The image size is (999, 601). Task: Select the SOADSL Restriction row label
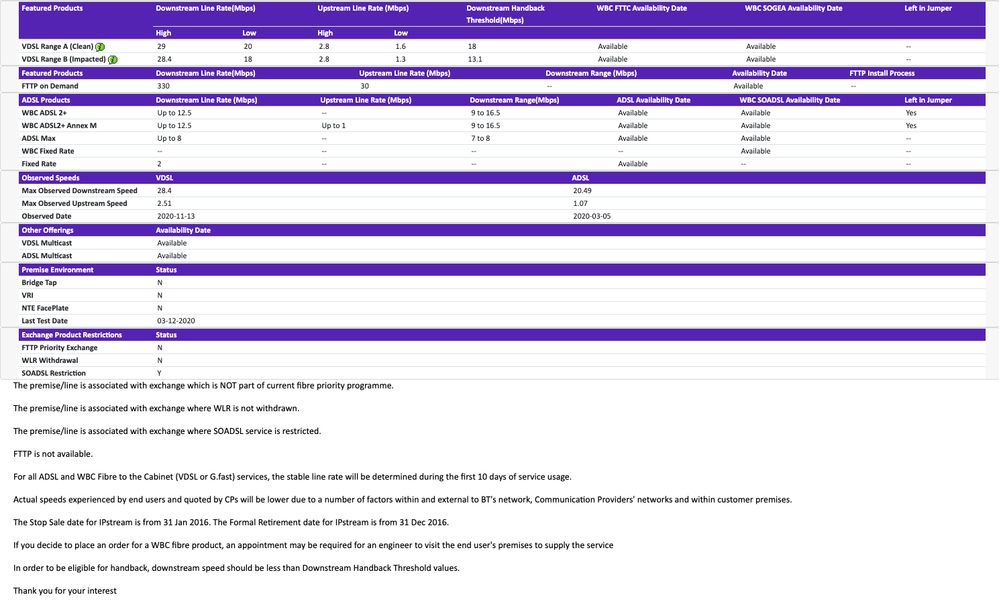pyautogui.click(x=54, y=373)
